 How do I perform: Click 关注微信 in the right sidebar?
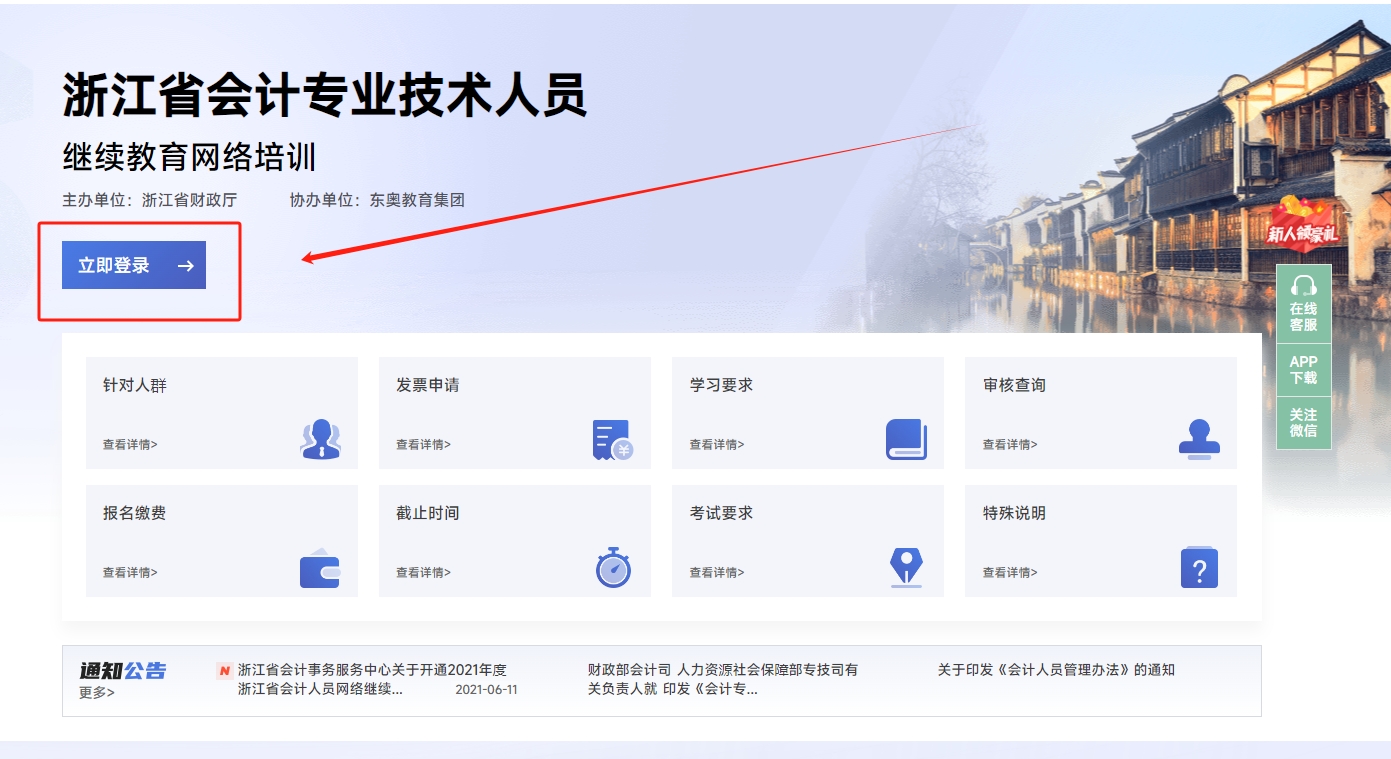click(1303, 424)
